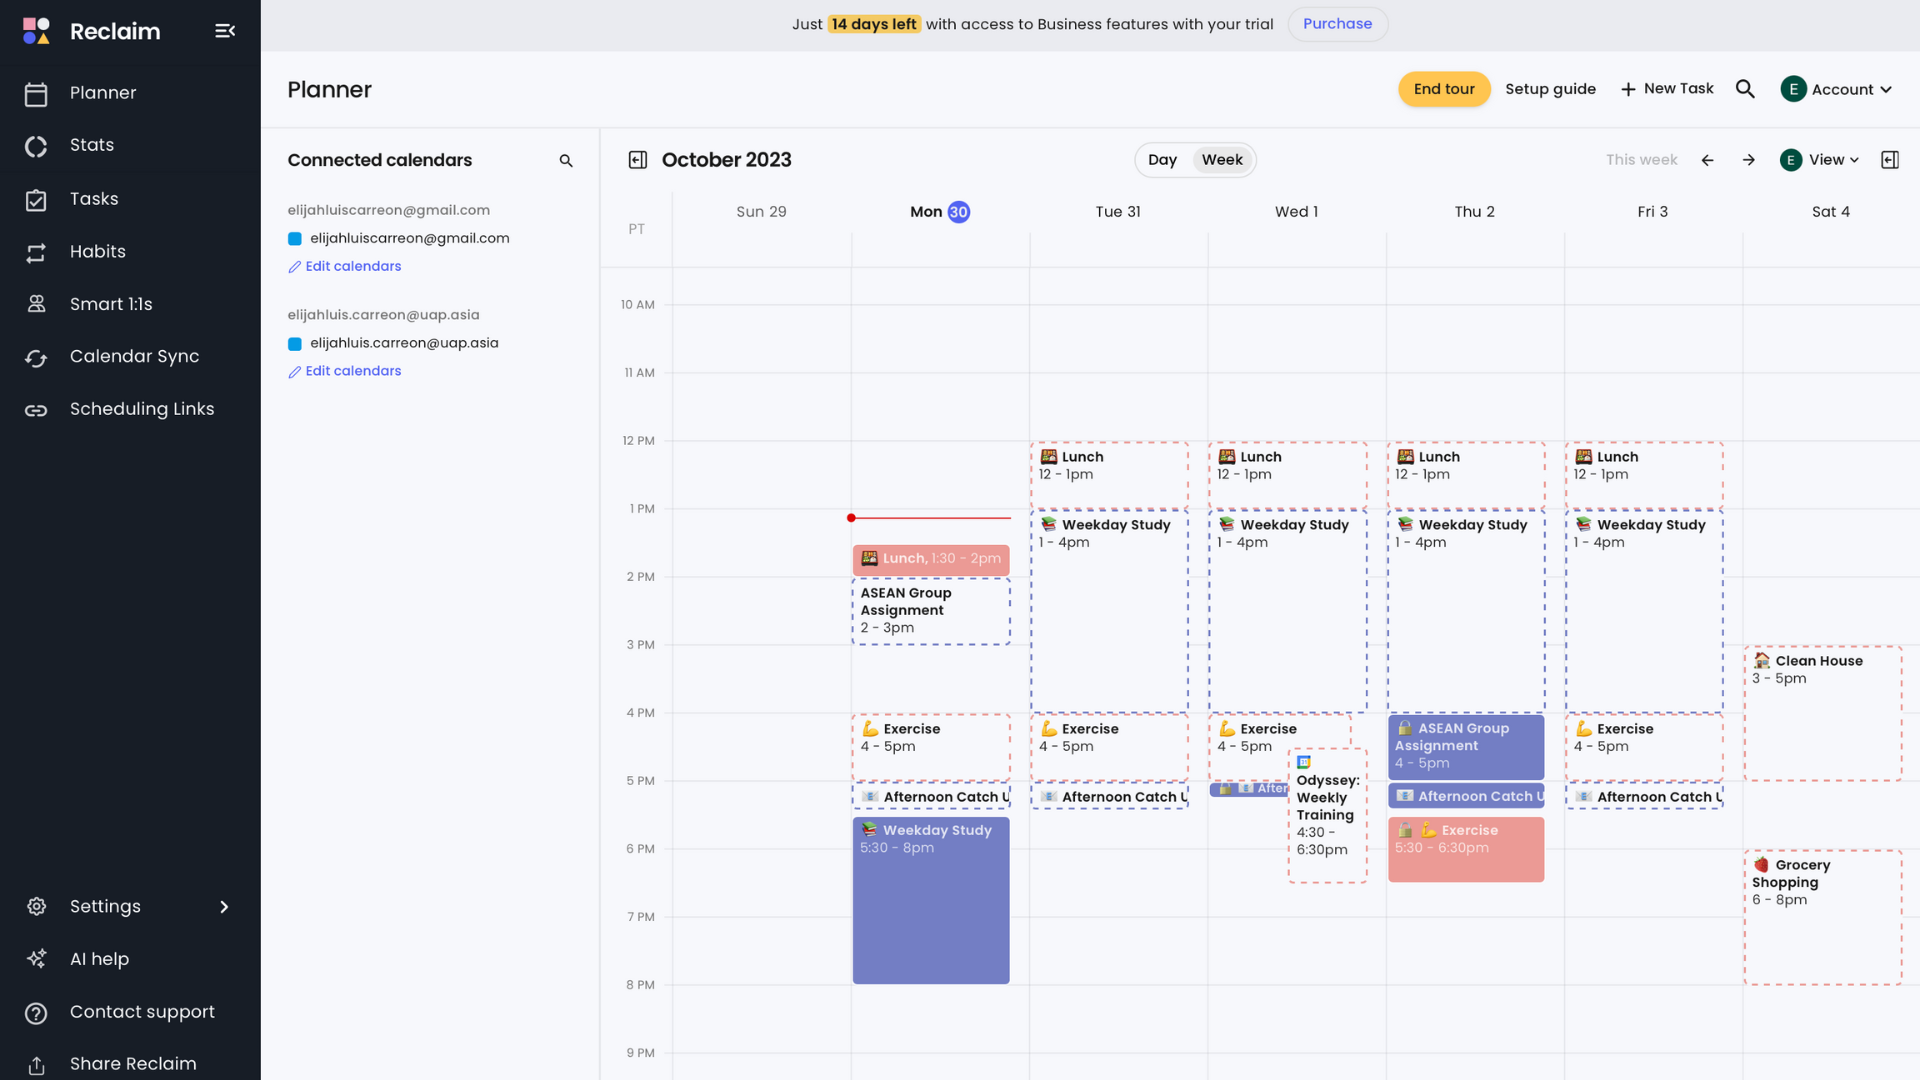Click the top bar search icon
The width and height of the screenshot is (1920, 1080).
tap(1745, 89)
